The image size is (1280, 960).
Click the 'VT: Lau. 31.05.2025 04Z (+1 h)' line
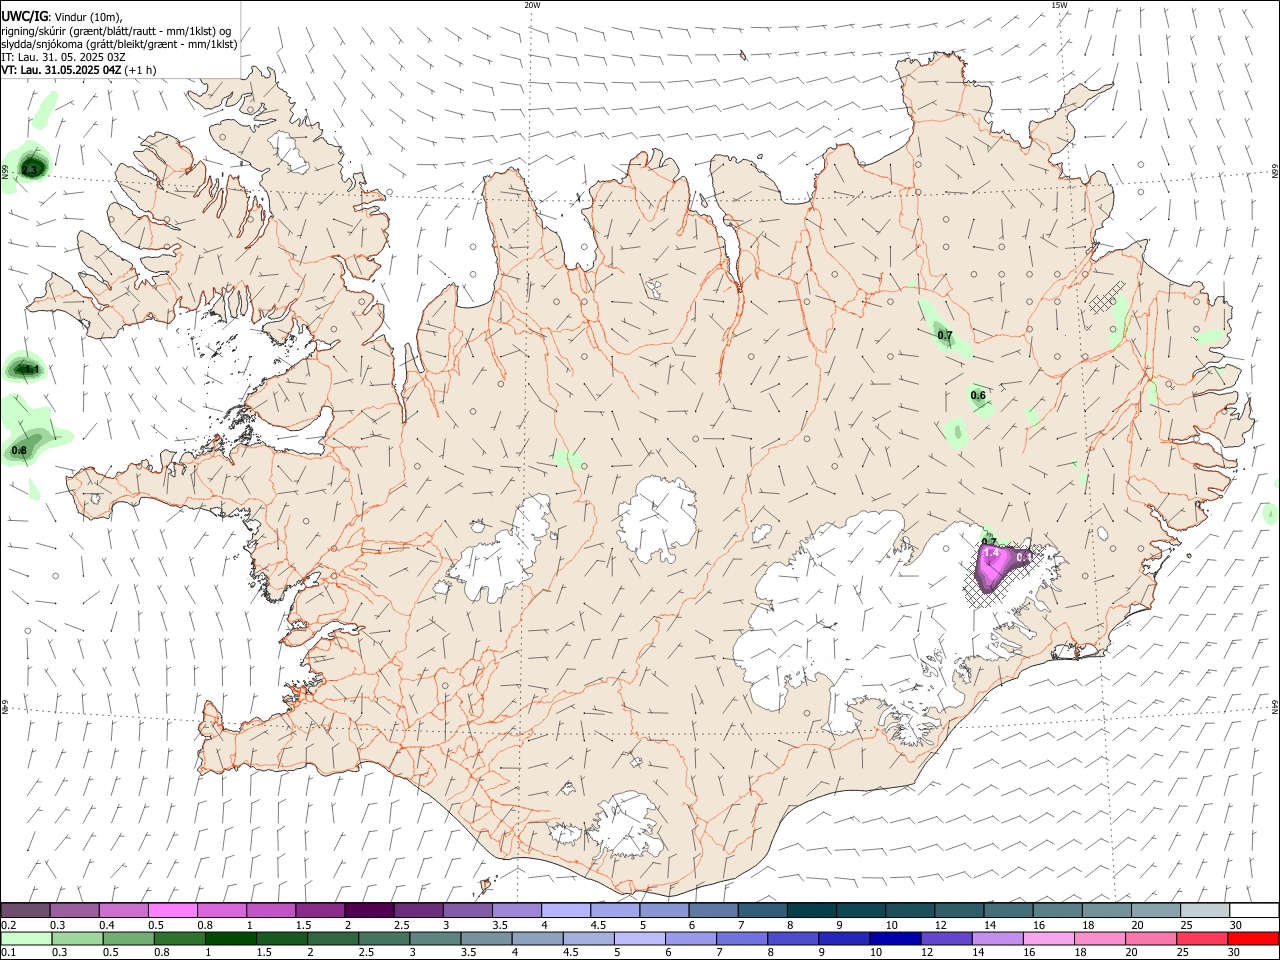(78, 70)
